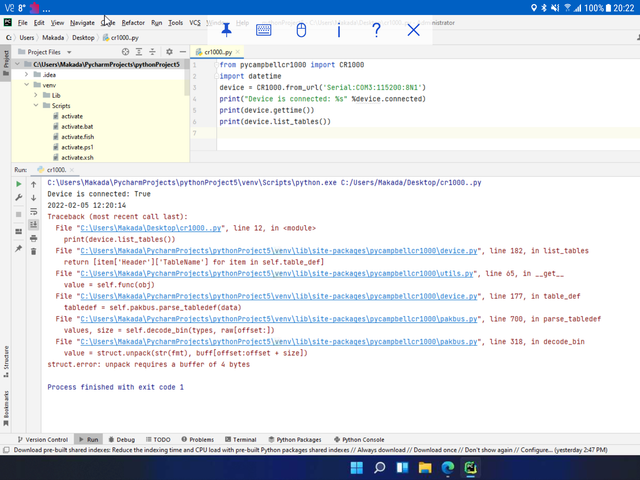
Task: Open Python Packages tool window
Action: tap(295, 440)
